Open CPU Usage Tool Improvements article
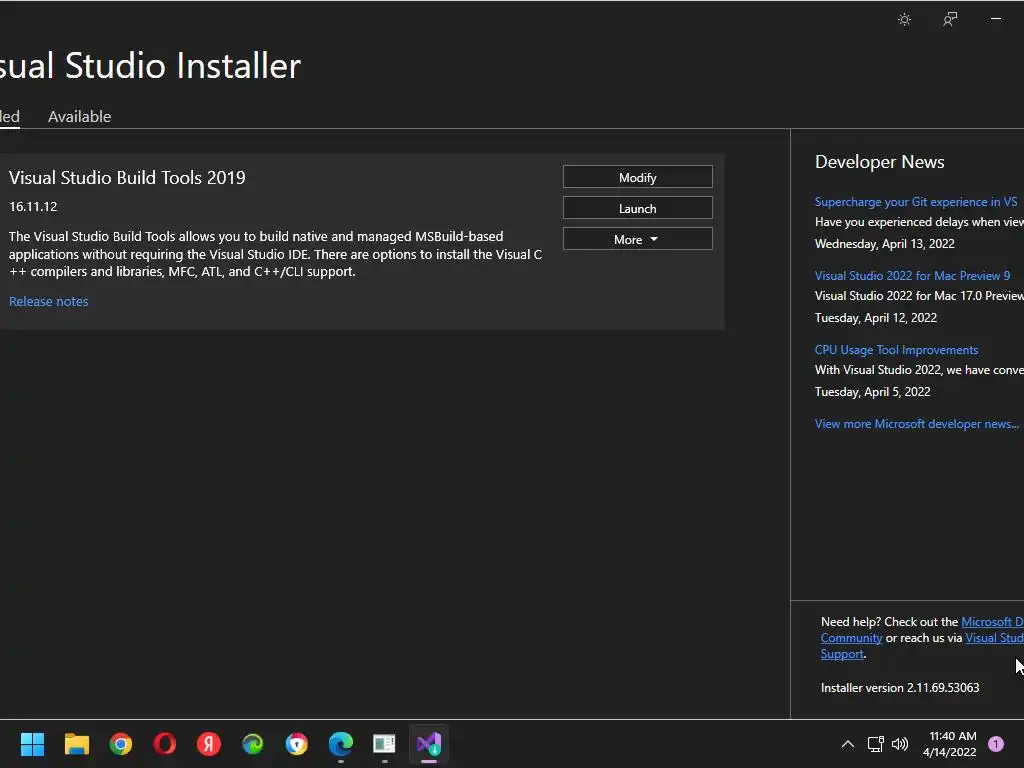Screen dimensions: 1024x768 coord(896,349)
